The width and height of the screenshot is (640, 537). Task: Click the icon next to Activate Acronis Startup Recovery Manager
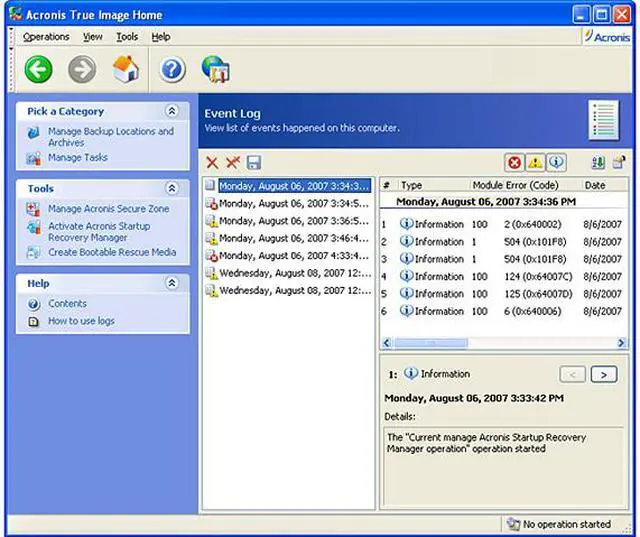(x=33, y=227)
